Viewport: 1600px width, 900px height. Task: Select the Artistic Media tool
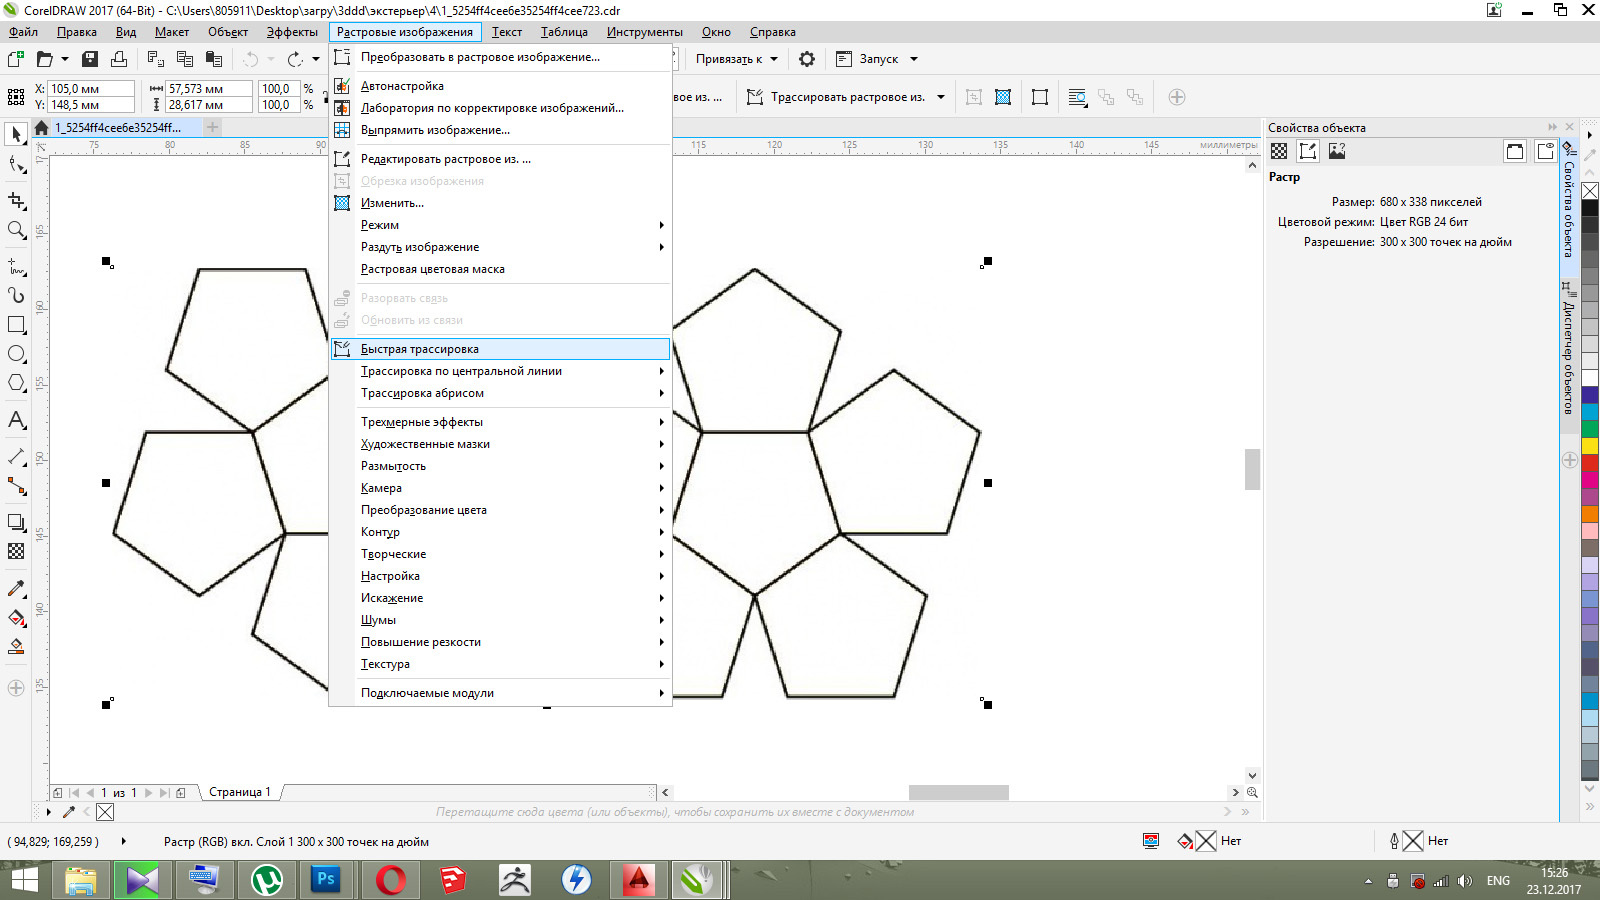pyautogui.click(x=16, y=295)
